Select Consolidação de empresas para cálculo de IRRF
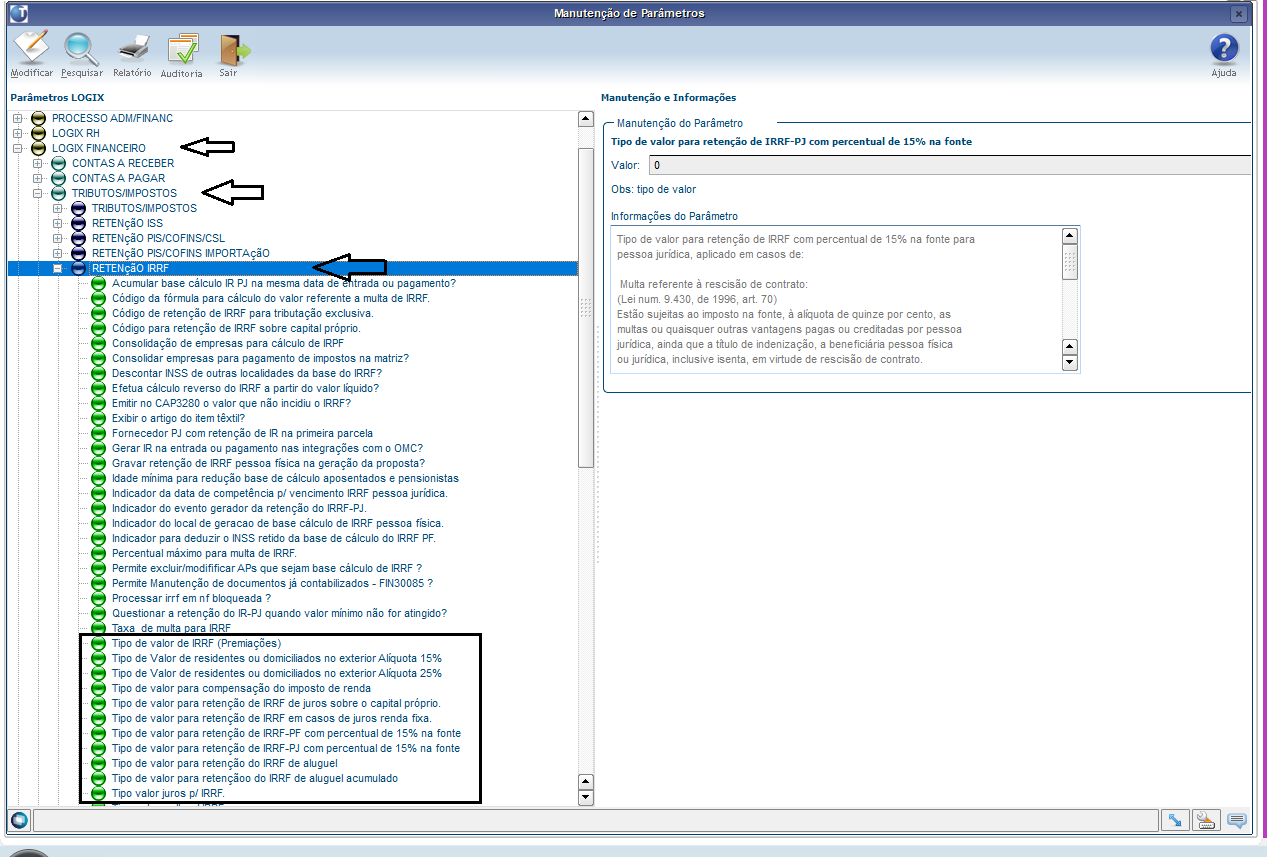This screenshot has width=1267, height=857. pos(228,343)
